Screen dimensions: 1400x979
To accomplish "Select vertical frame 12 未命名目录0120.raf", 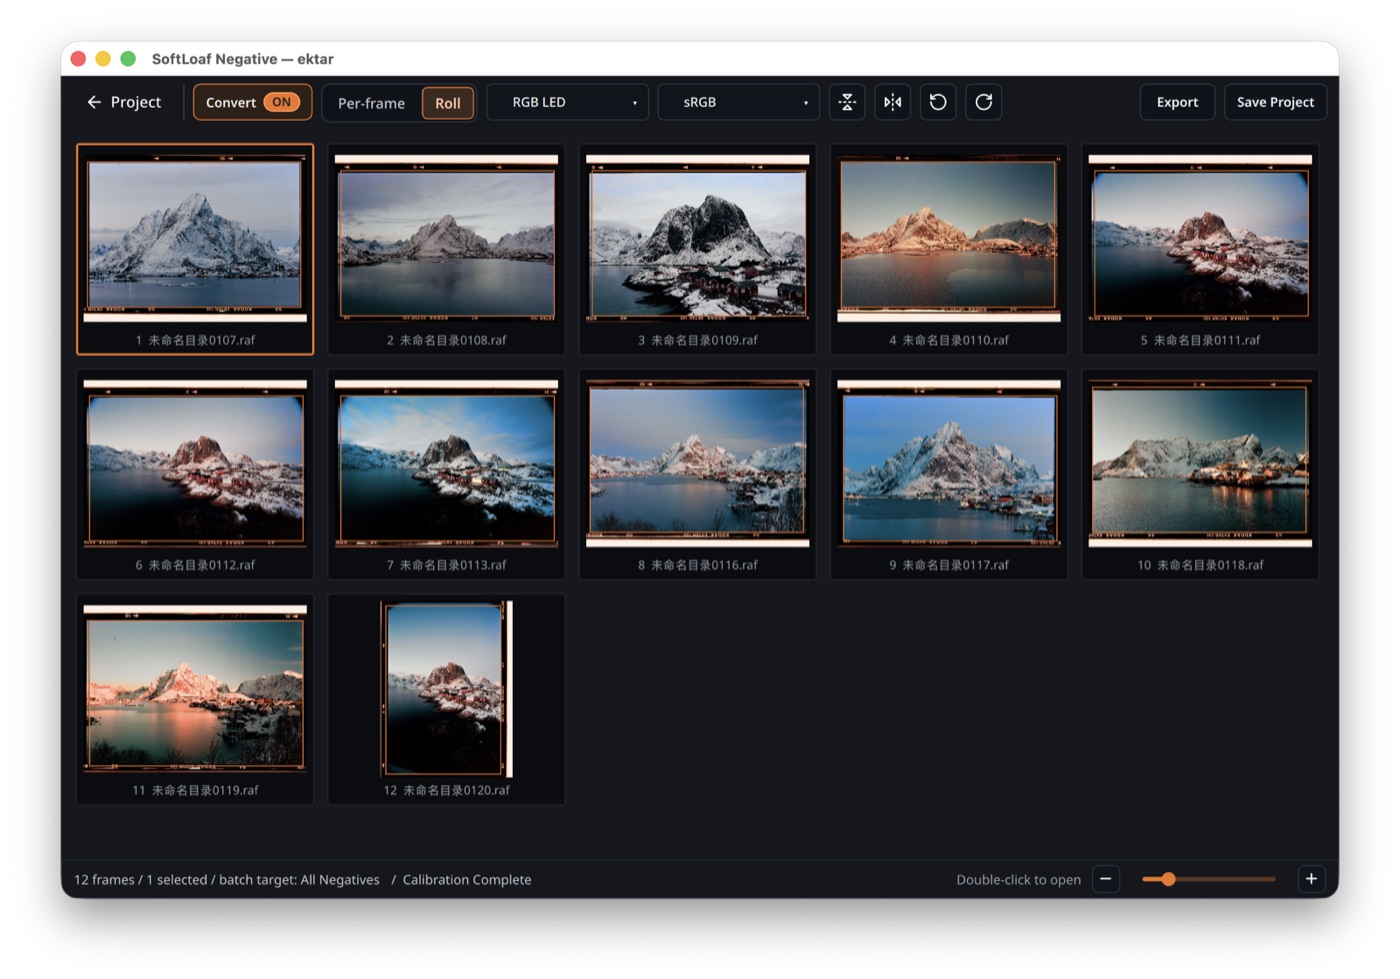I will click(446, 699).
